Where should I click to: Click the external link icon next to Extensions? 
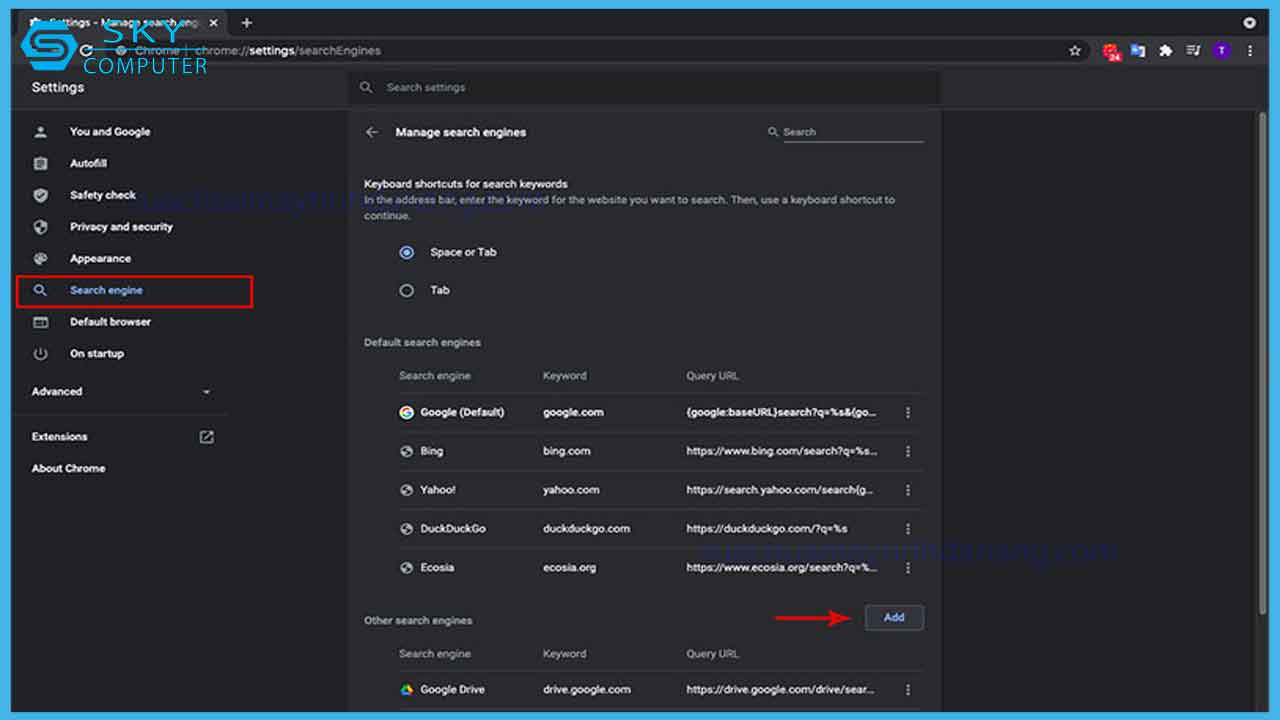click(x=206, y=437)
